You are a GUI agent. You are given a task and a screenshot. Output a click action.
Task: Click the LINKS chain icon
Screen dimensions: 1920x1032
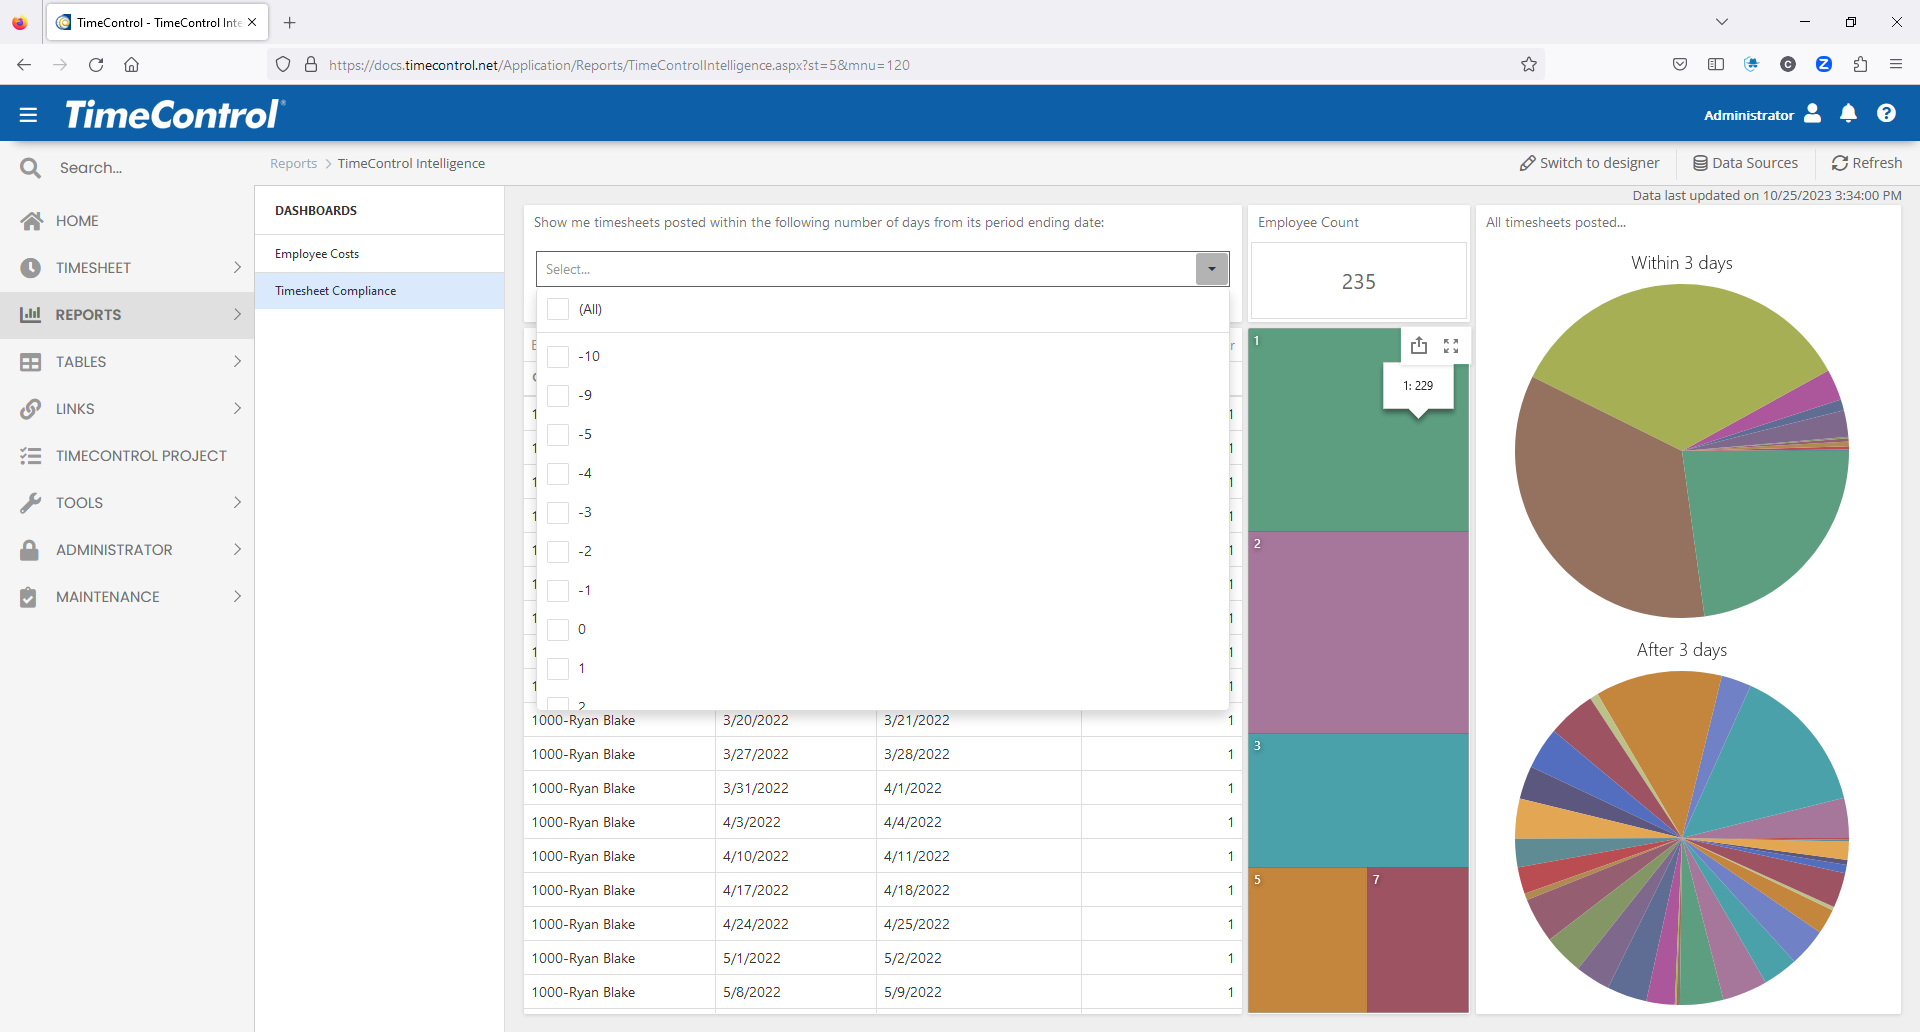coord(31,409)
